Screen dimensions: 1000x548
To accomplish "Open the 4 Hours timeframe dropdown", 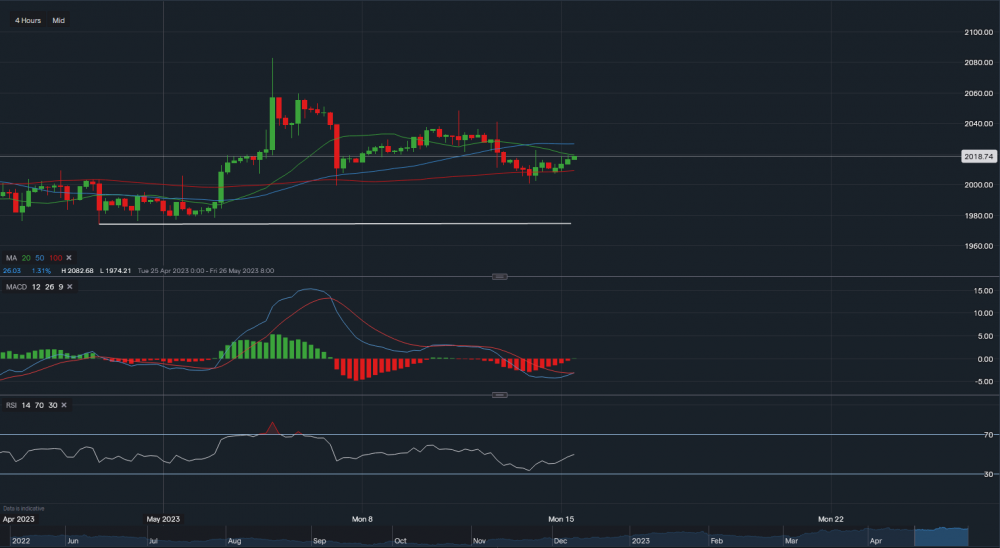I will [27, 20].
